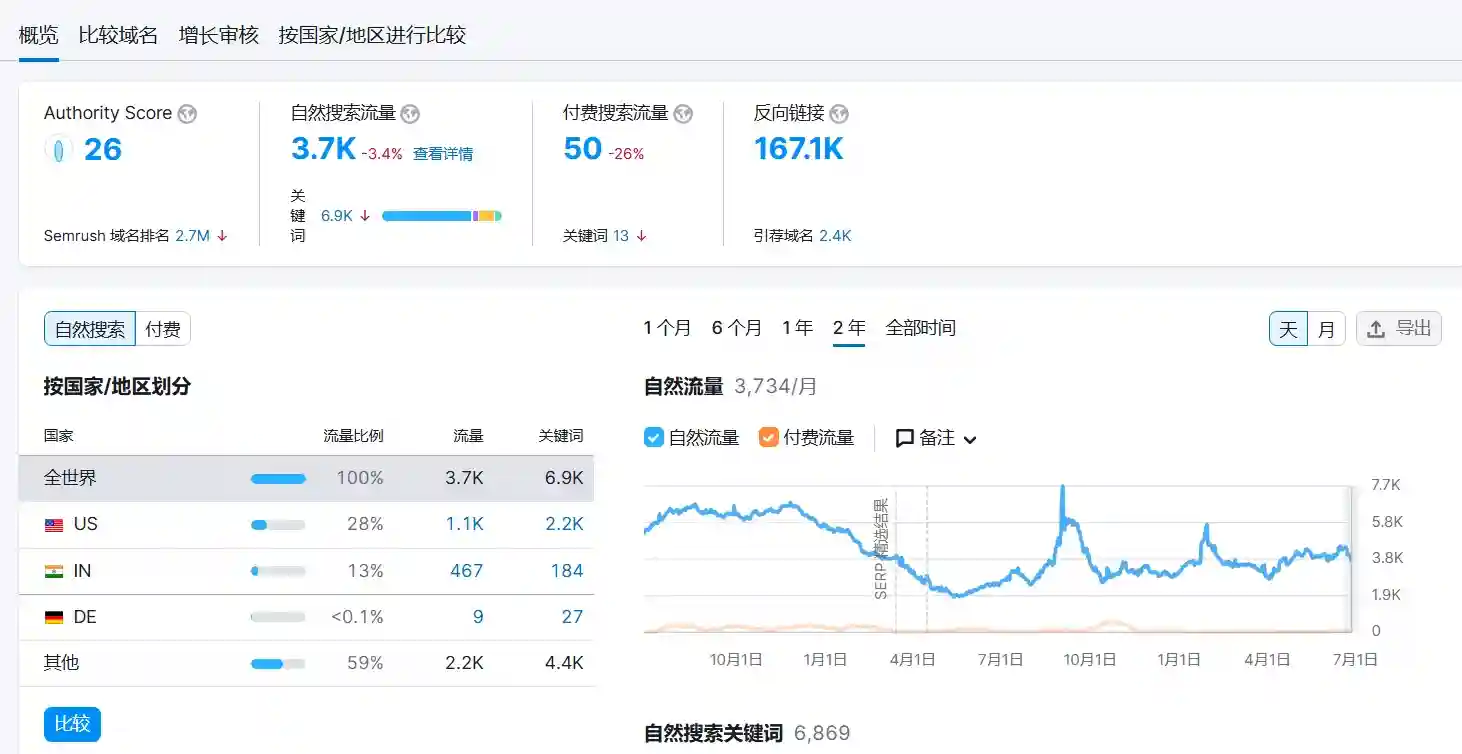Switch to the 付费 traffic view

[163, 329]
